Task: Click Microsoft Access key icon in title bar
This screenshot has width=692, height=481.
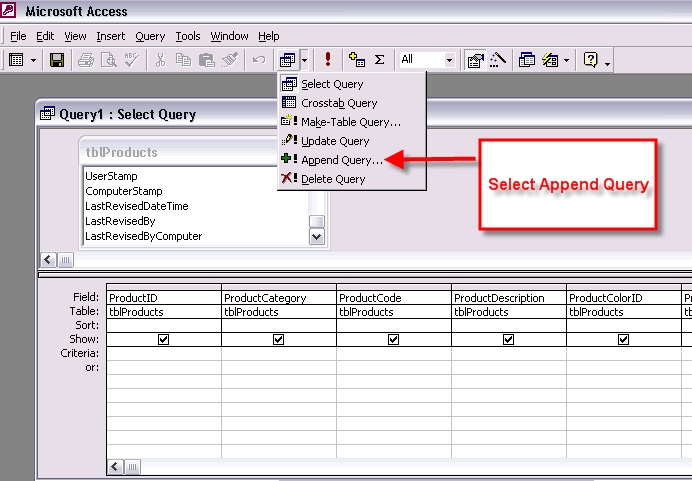Action: (8, 10)
